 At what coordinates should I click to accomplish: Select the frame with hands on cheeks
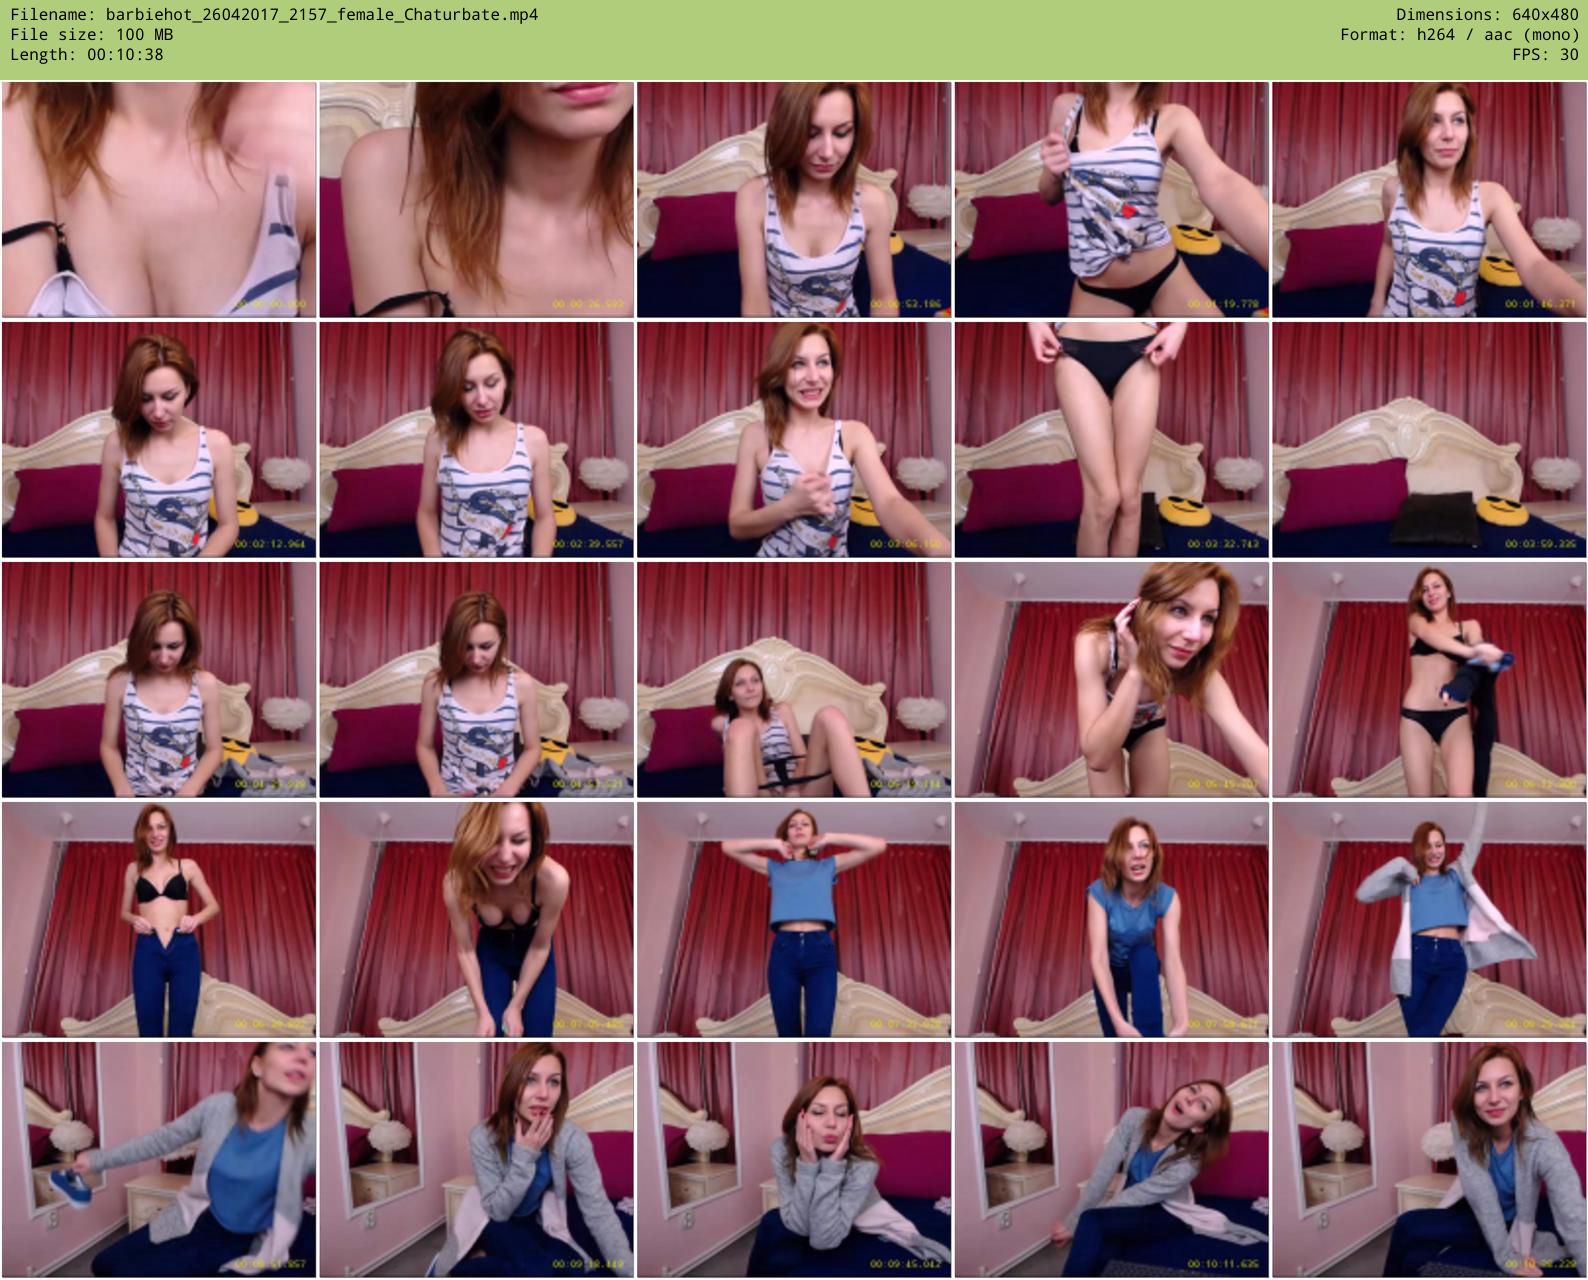coord(794,1159)
